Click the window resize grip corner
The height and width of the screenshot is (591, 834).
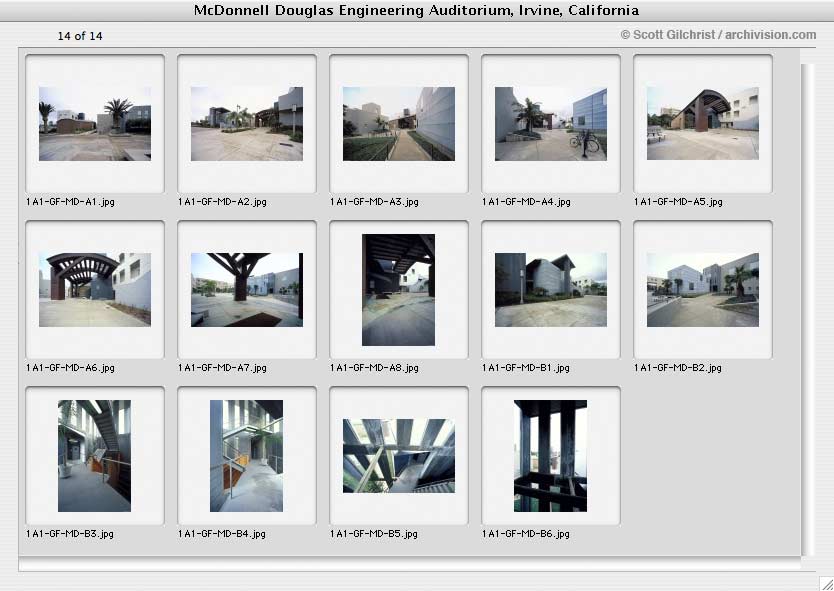tap(826, 583)
